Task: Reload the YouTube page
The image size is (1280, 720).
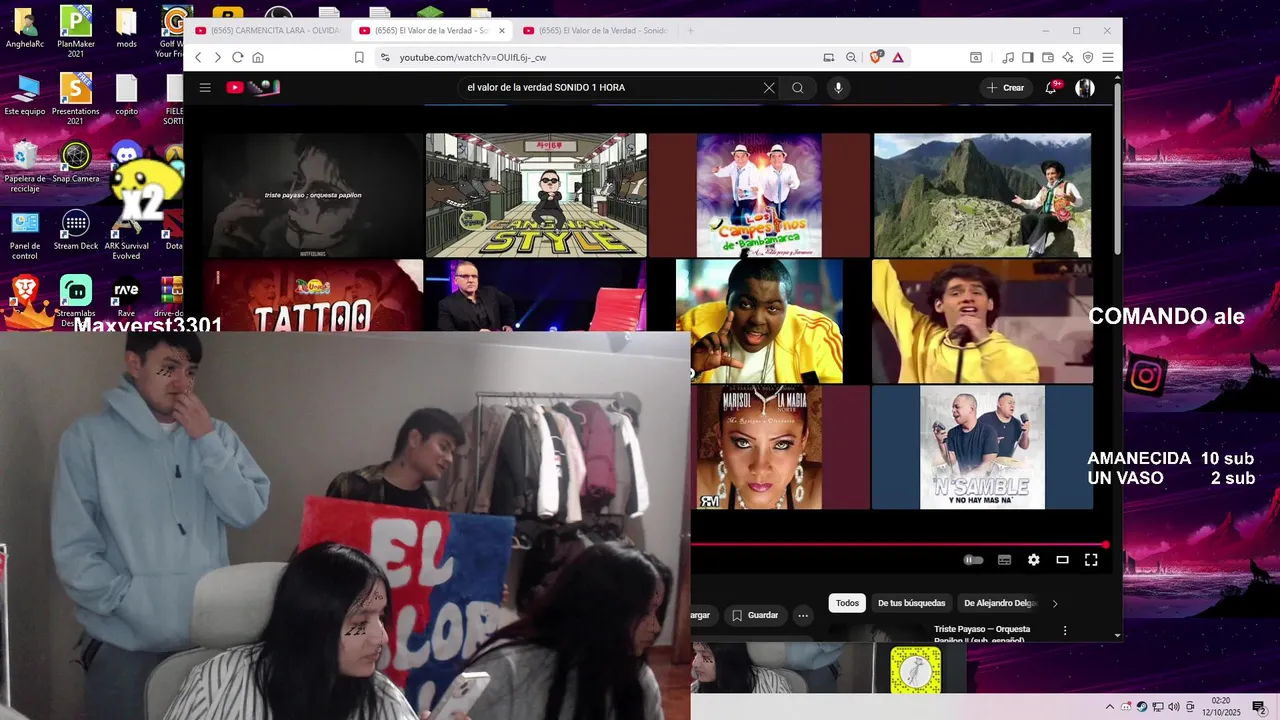Action: click(238, 58)
